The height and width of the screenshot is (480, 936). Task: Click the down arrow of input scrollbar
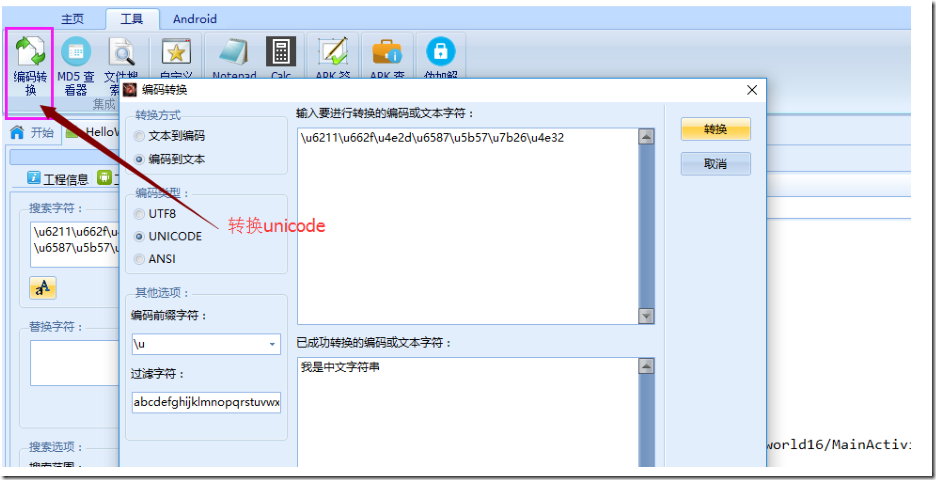(x=646, y=316)
